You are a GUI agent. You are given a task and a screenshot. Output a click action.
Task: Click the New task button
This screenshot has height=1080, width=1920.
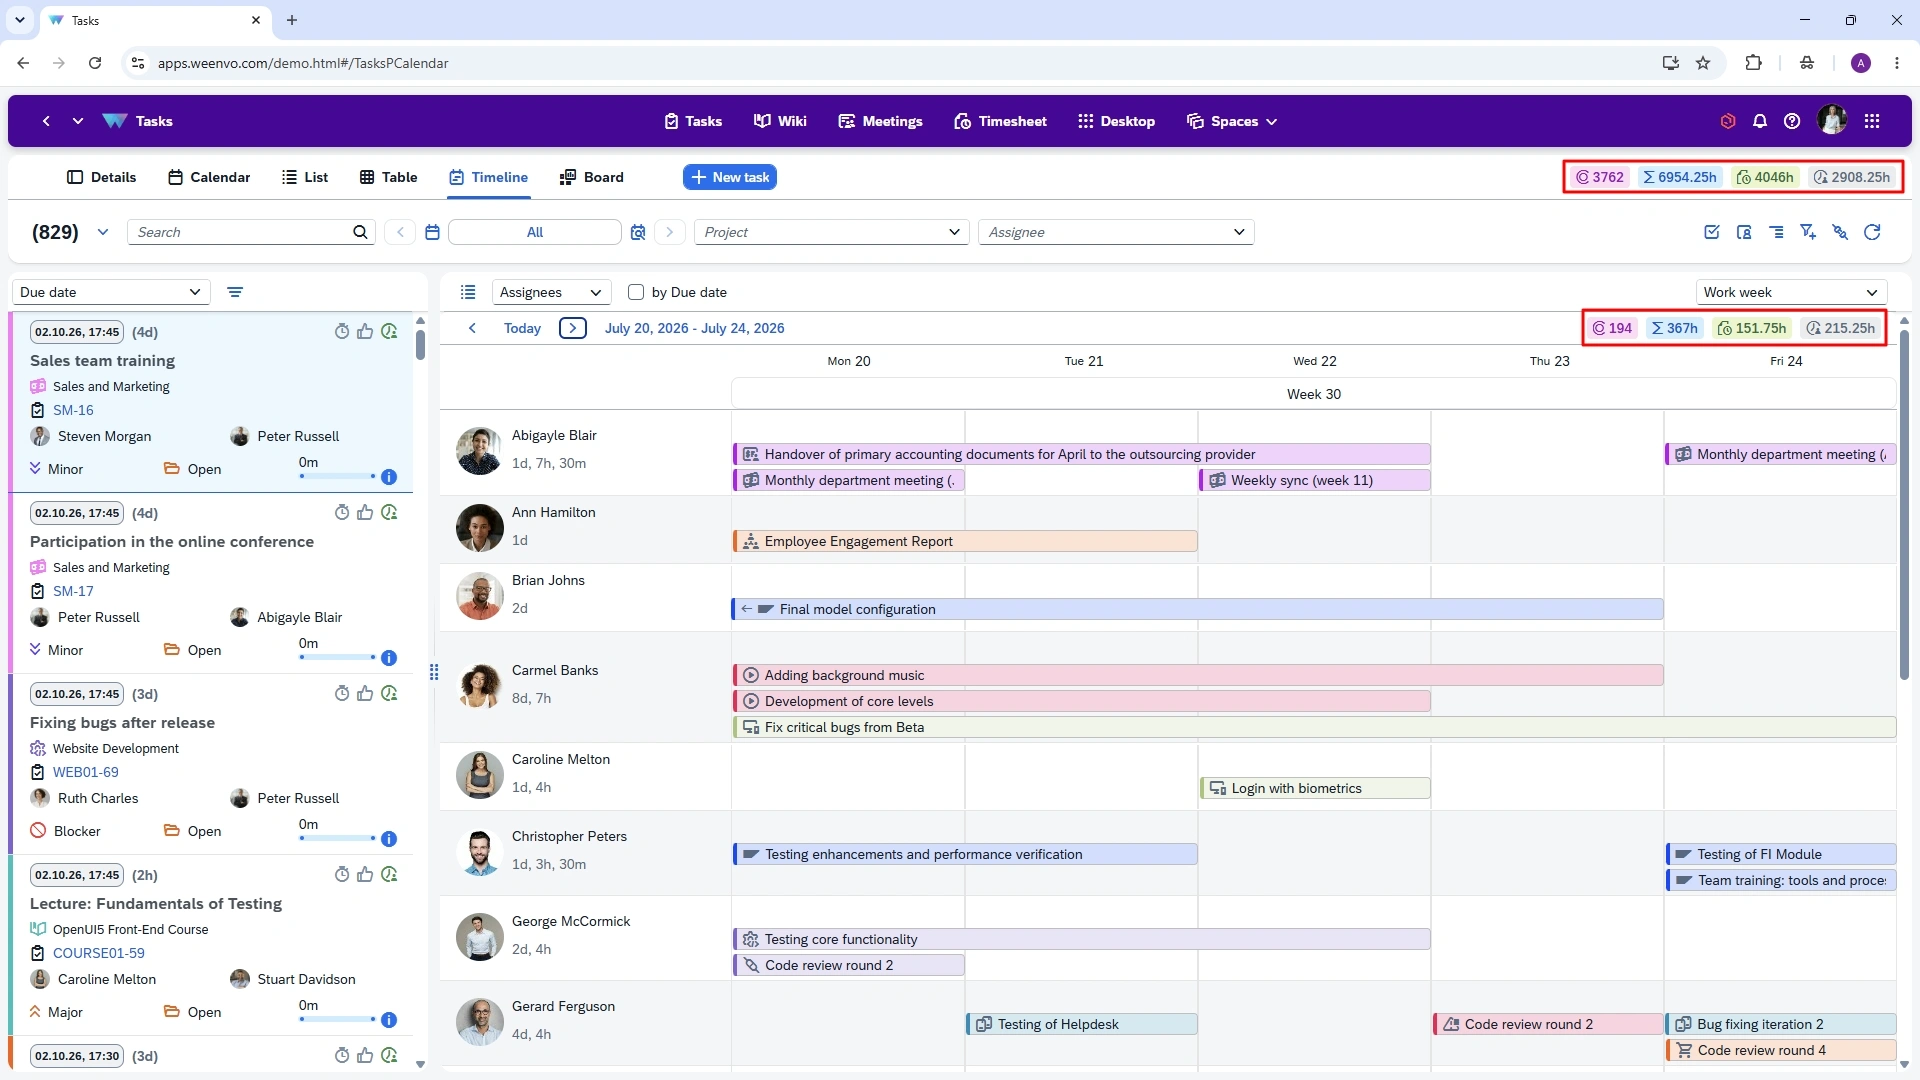pos(730,177)
